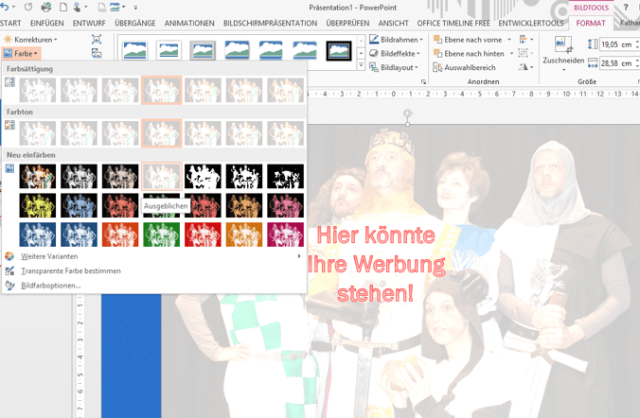The image size is (640, 418).
Task: Select the first picture style thumbnail
Action: coord(135,50)
